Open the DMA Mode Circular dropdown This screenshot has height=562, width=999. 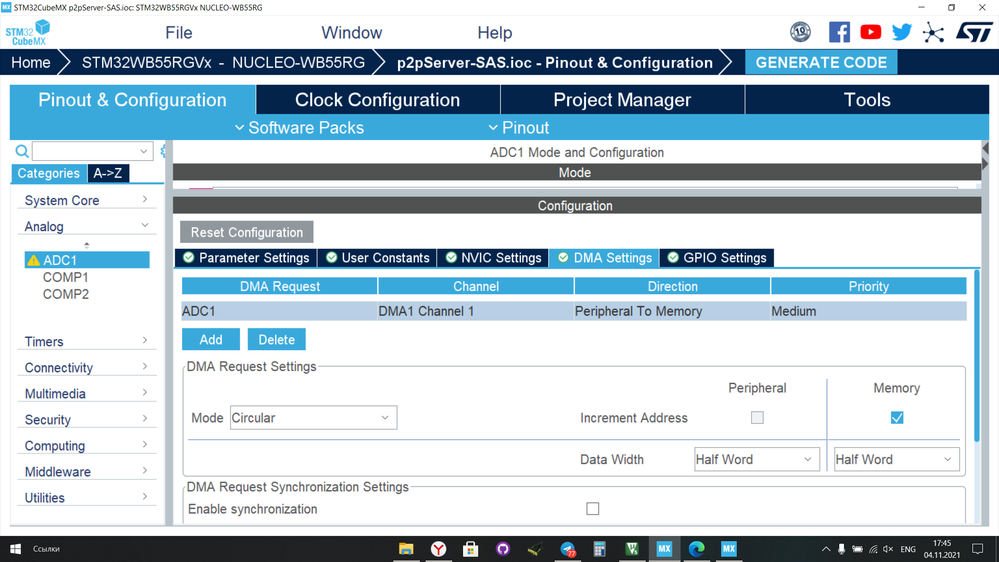pos(313,417)
